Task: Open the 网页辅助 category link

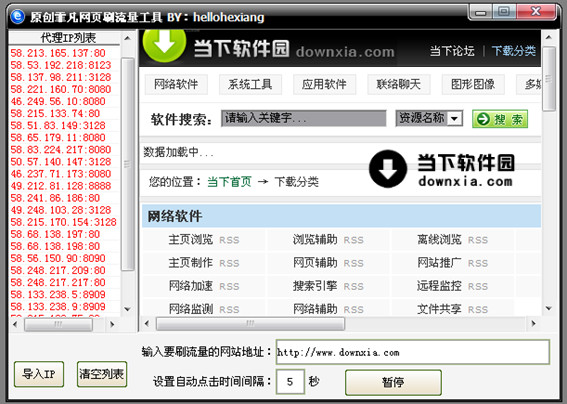Action: tap(315, 263)
